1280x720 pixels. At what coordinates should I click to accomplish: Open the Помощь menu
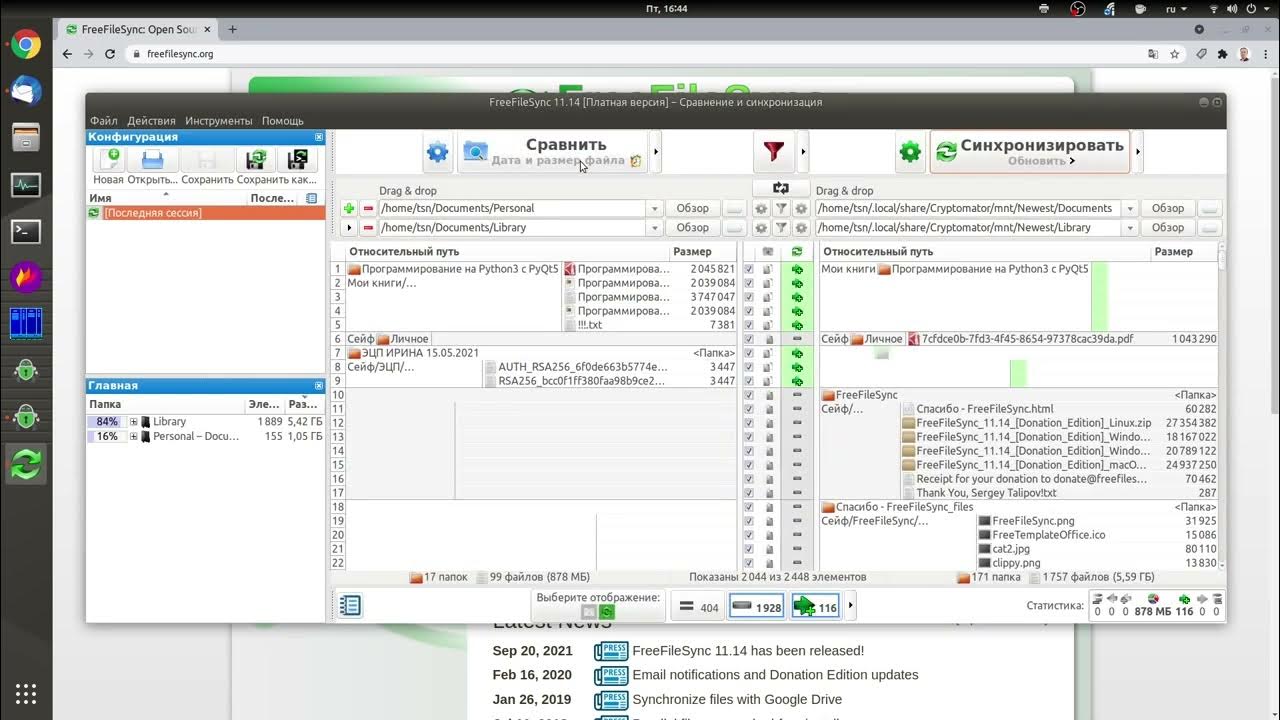point(283,121)
